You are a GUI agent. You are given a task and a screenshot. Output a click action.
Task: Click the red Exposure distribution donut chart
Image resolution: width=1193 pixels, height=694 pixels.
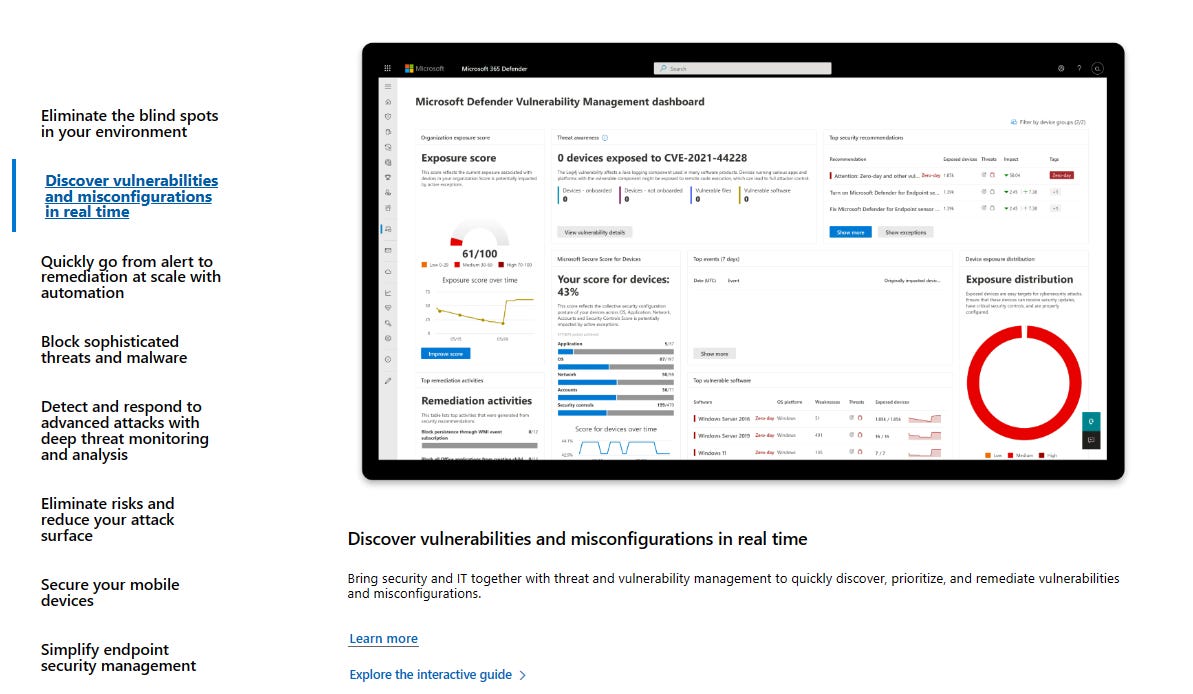coord(1024,383)
